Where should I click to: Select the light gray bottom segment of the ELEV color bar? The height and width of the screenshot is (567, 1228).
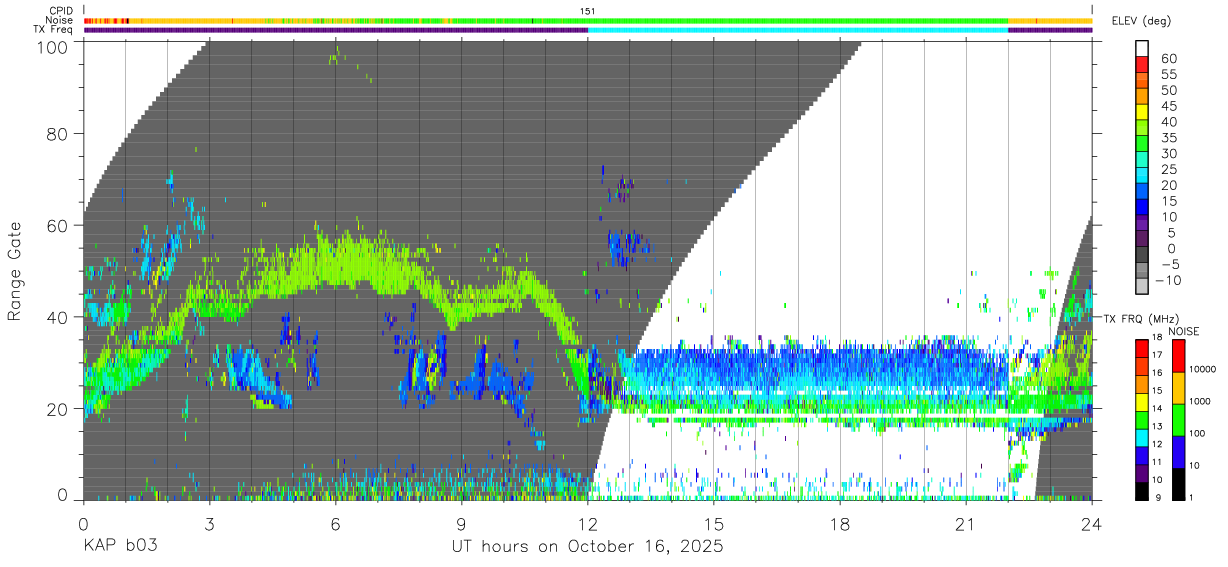[1143, 288]
